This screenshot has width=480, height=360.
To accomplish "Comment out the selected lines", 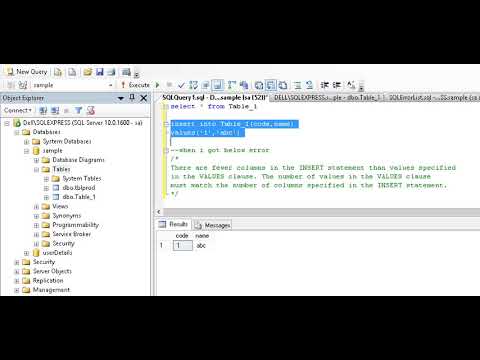I will (298, 85).
